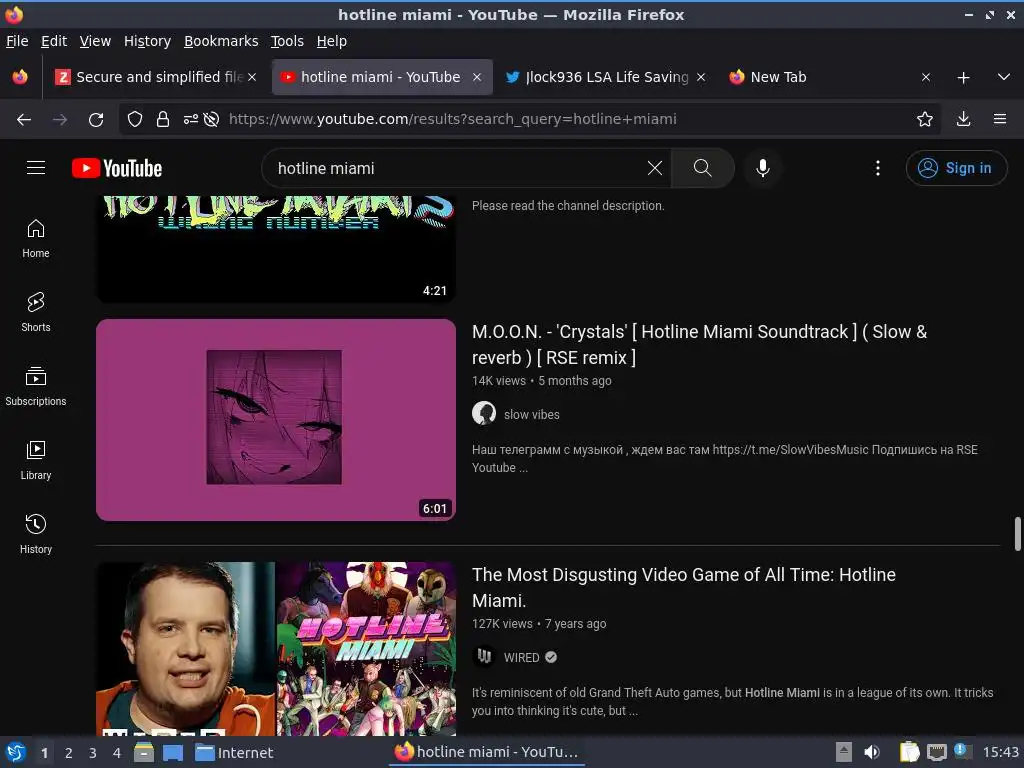1024x768 pixels.
Task: Open the Wrong Number 4:21 thumbnail
Action: point(276,248)
